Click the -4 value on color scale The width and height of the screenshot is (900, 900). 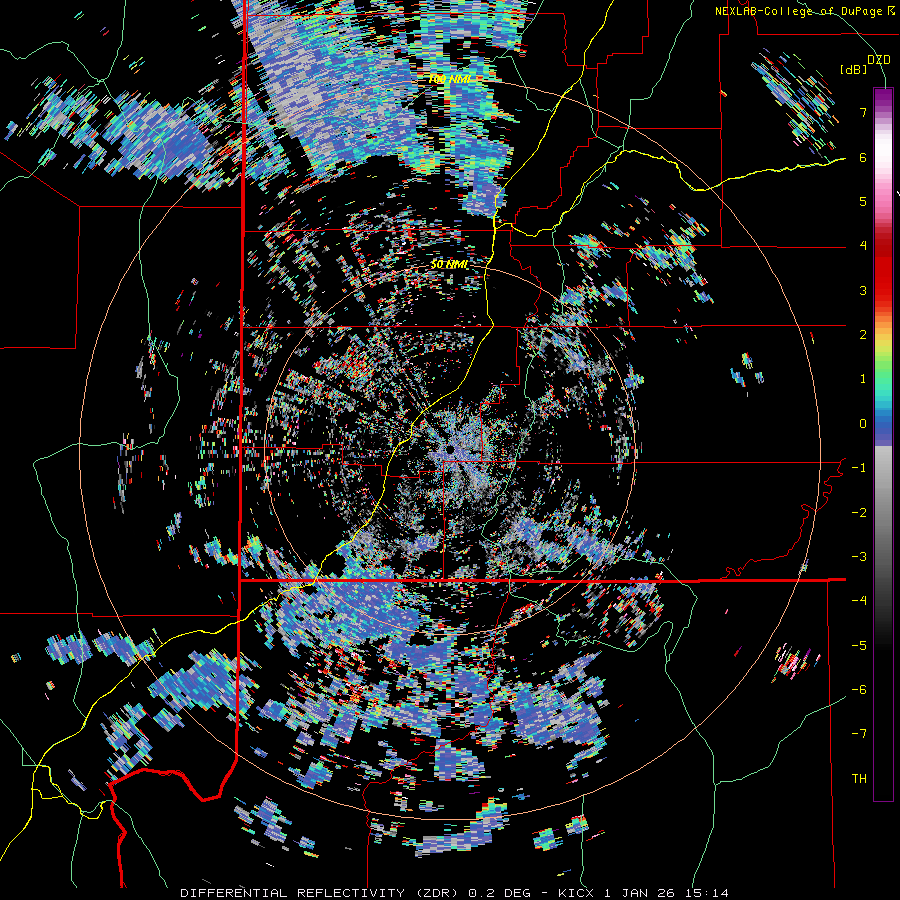pyautogui.click(x=859, y=601)
